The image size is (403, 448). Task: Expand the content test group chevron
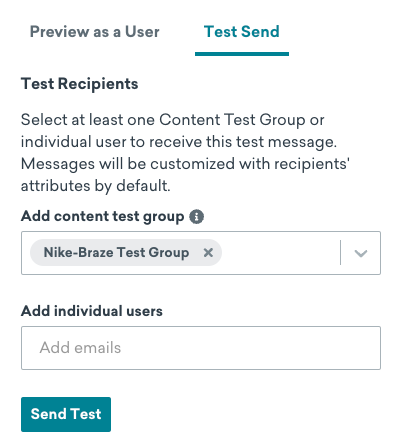pos(361,253)
